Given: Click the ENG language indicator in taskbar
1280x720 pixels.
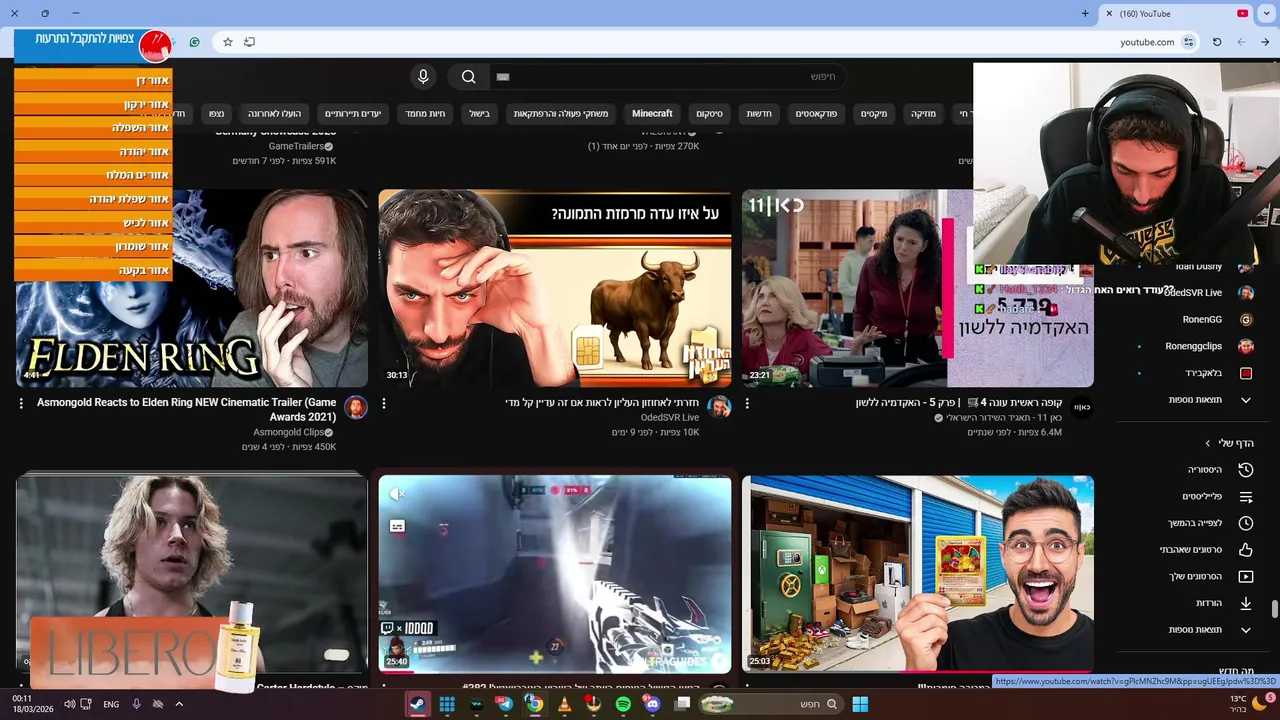Looking at the screenshot, I should point(111,704).
